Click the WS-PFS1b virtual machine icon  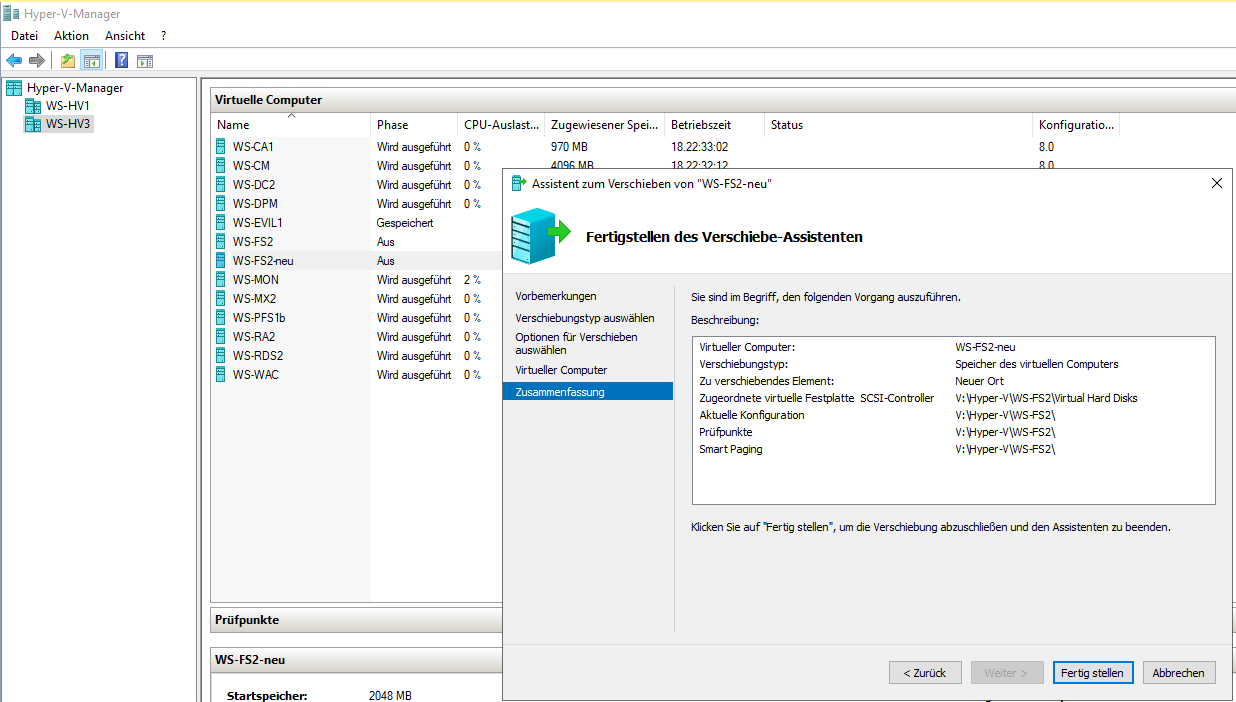click(x=221, y=318)
